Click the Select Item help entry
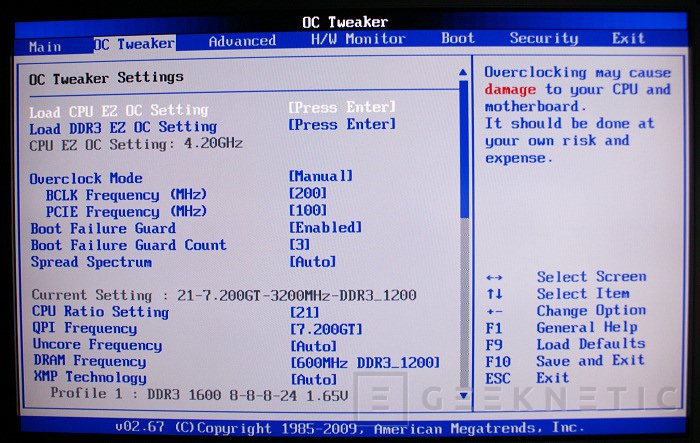Image resolution: width=700 pixels, height=443 pixels. pyautogui.click(x=558, y=294)
